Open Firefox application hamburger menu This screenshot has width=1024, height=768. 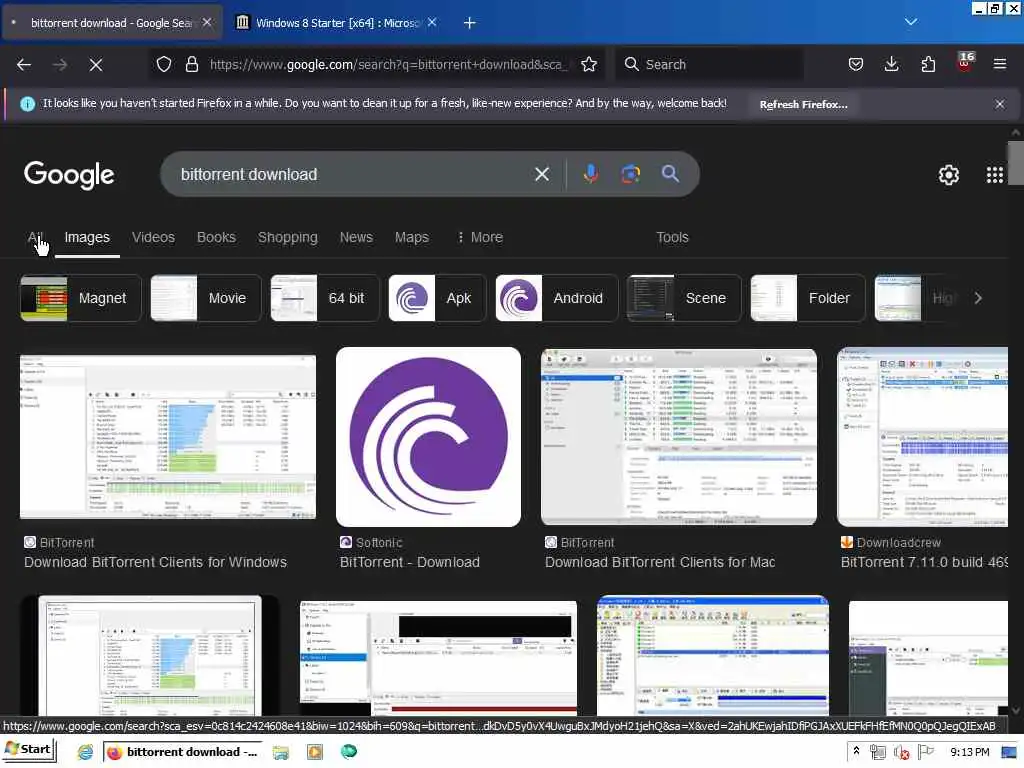999,64
